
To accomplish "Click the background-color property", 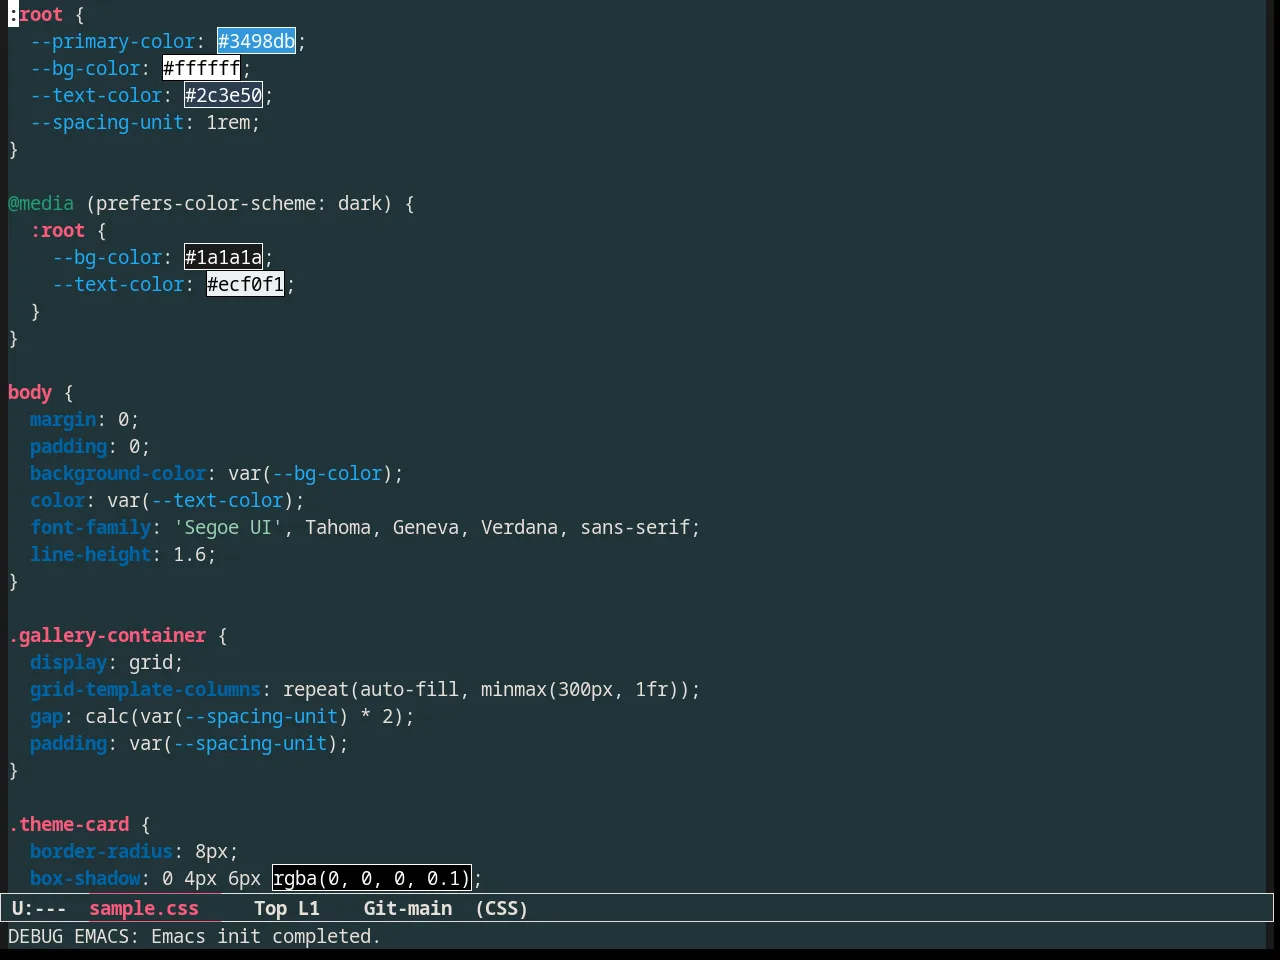I will 118,473.
